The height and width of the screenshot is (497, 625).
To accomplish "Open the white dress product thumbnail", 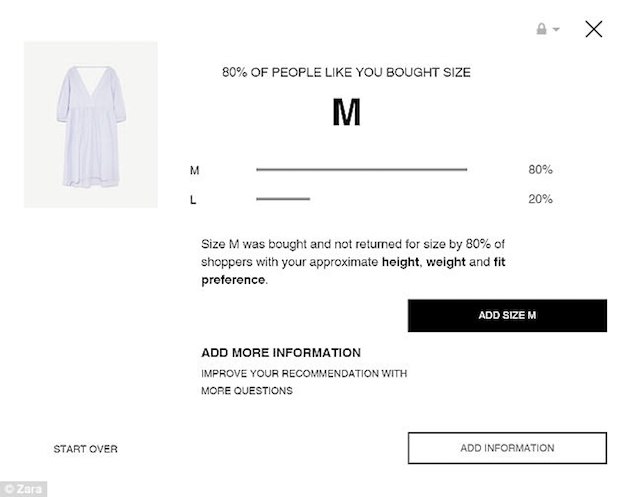I will 90,124.
